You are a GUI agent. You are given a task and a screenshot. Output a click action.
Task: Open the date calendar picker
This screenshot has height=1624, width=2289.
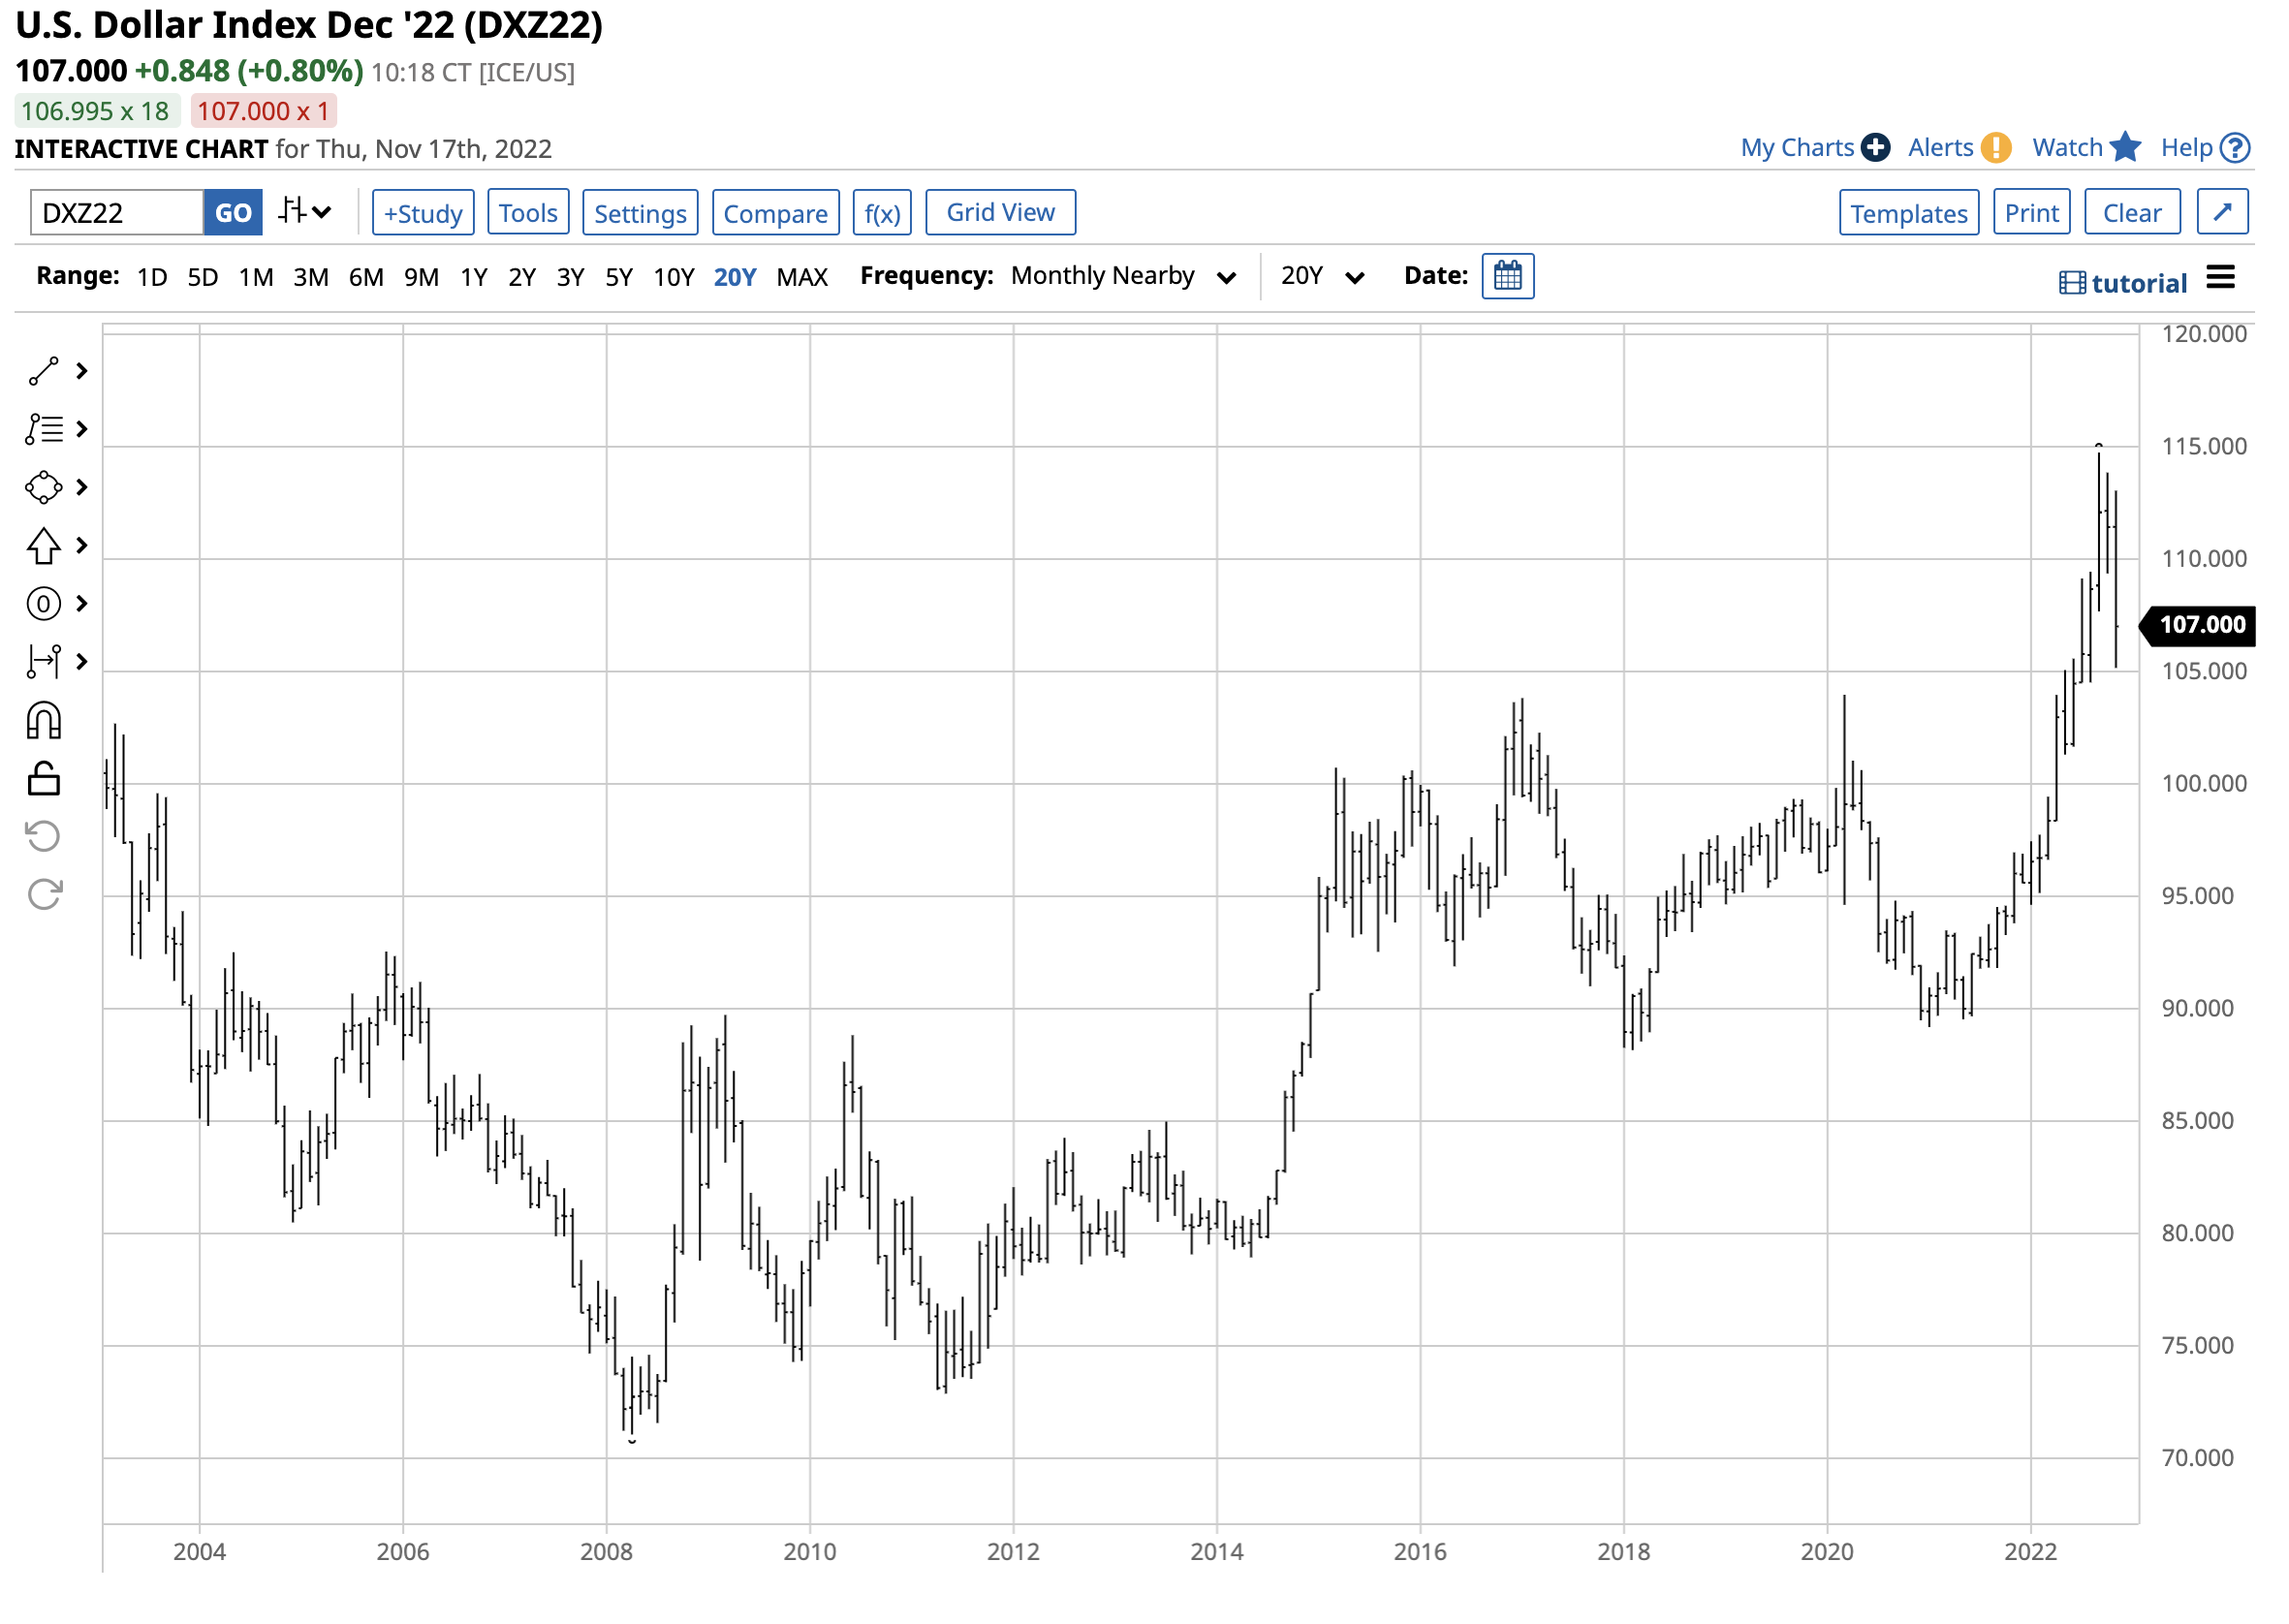click(x=1510, y=277)
